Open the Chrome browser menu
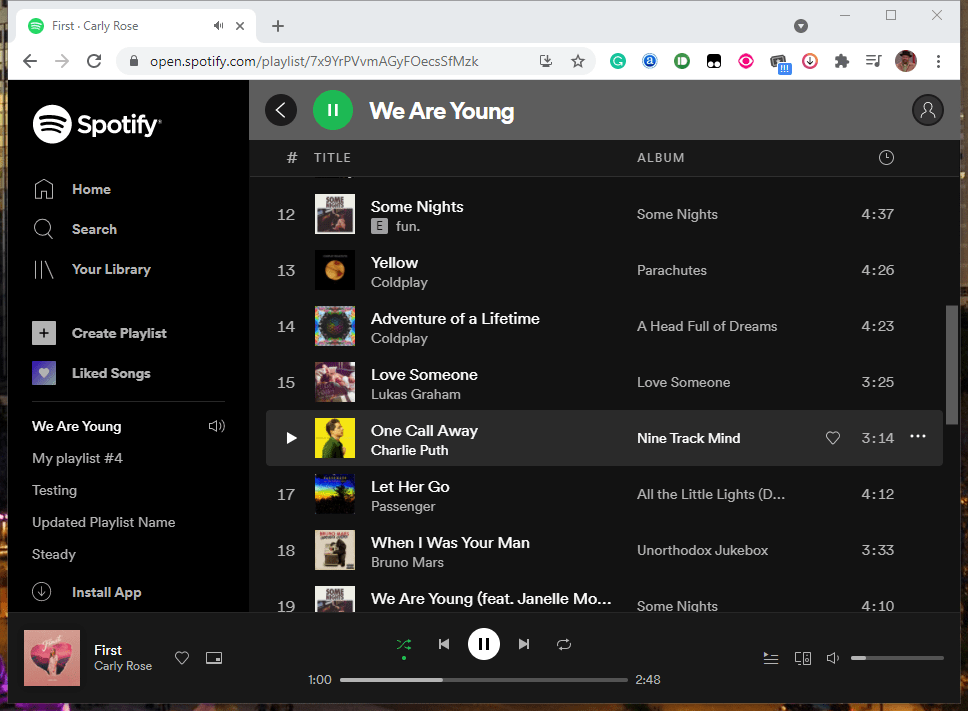Screen dimensions: 968x711 (938, 61)
